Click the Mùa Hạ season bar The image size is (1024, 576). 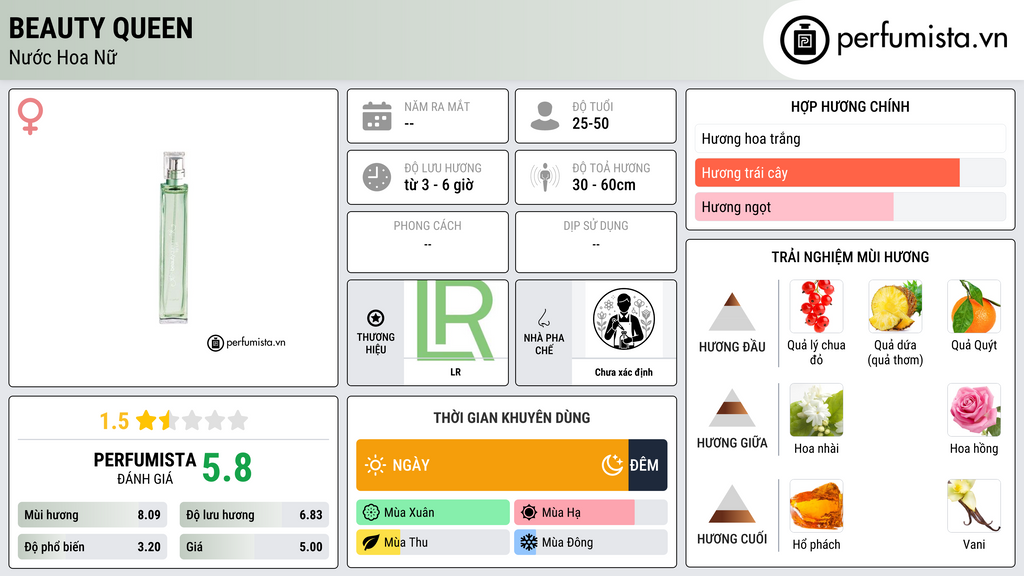click(x=590, y=512)
